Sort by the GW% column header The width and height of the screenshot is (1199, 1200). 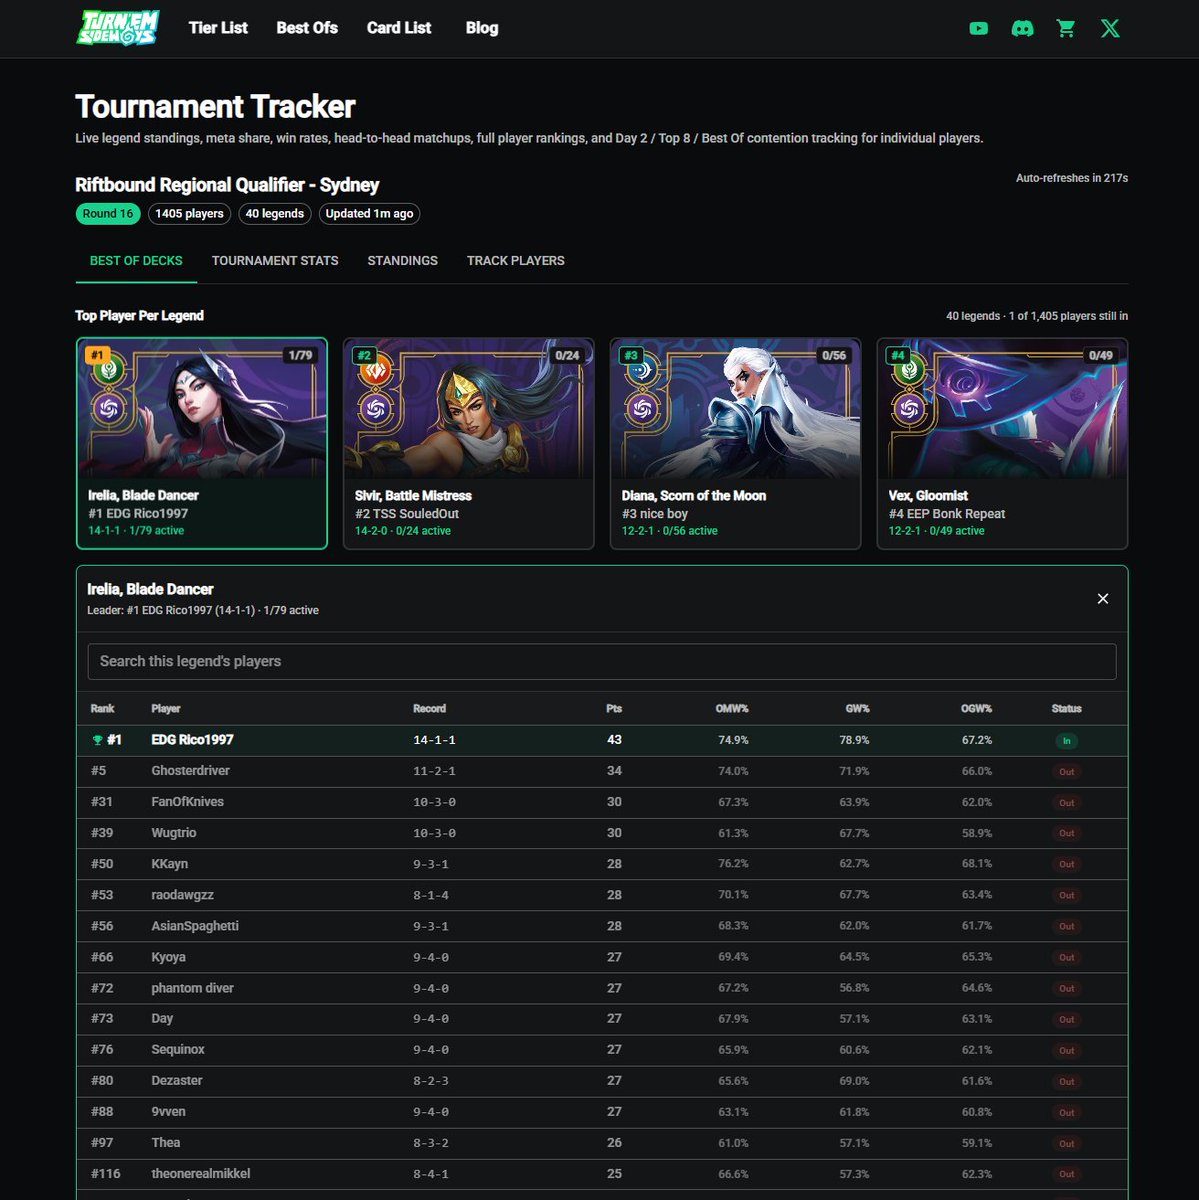[x=857, y=708]
